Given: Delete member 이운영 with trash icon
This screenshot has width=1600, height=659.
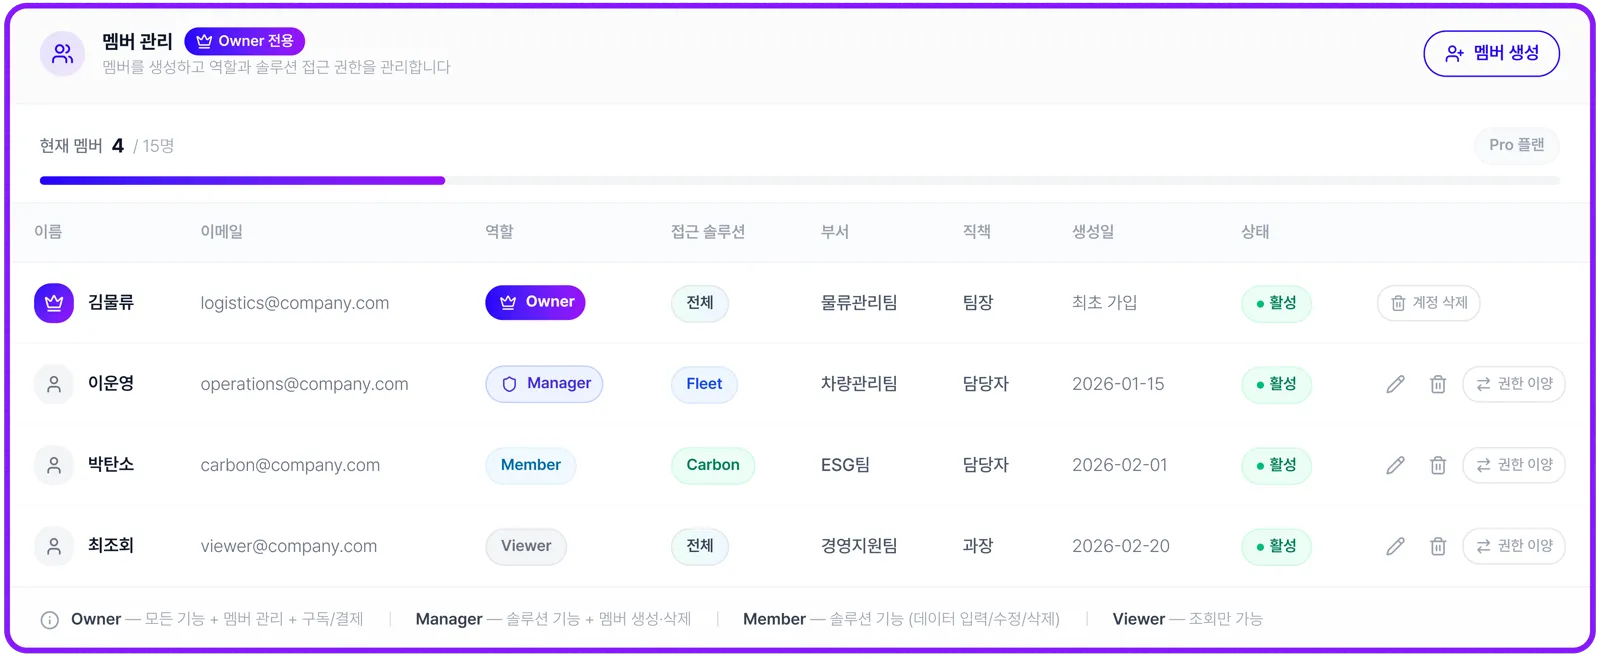Looking at the screenshot, I should click(1438, 384).
